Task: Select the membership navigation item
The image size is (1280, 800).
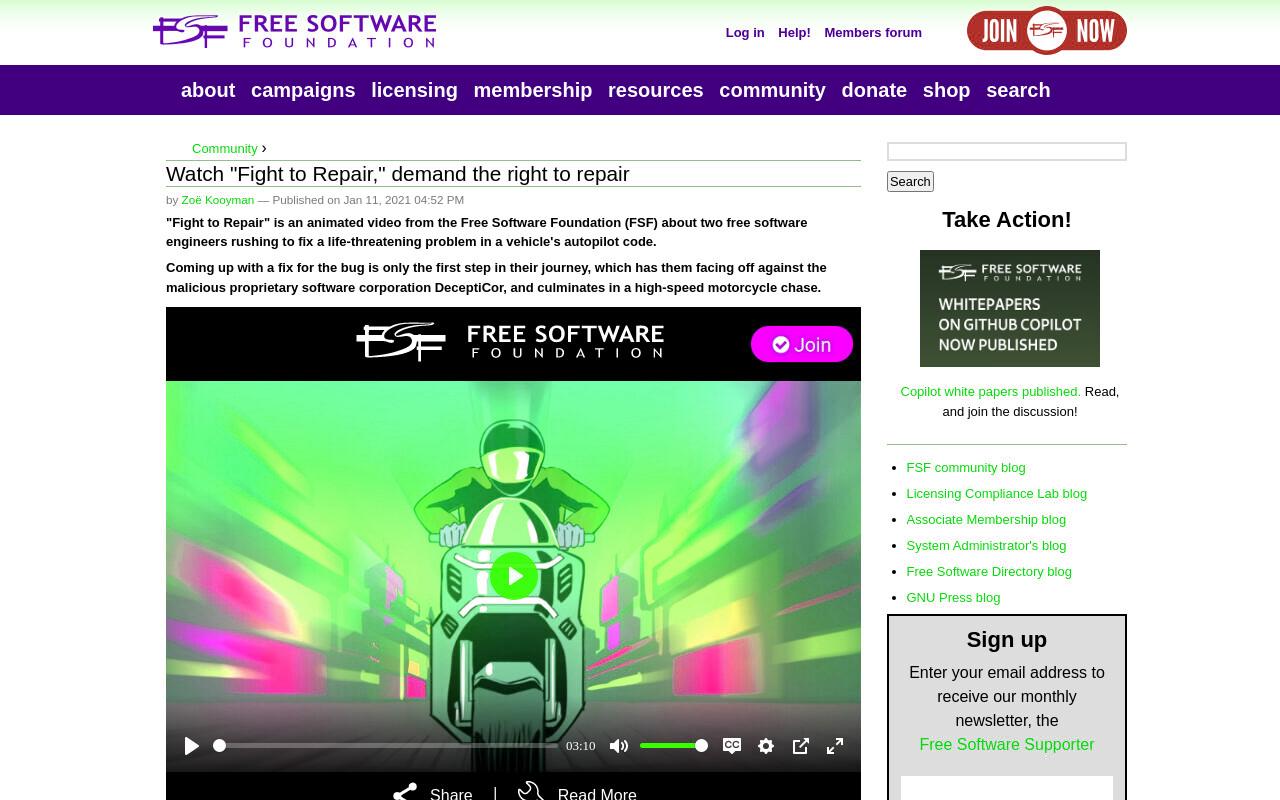Action: click(533, 90)
